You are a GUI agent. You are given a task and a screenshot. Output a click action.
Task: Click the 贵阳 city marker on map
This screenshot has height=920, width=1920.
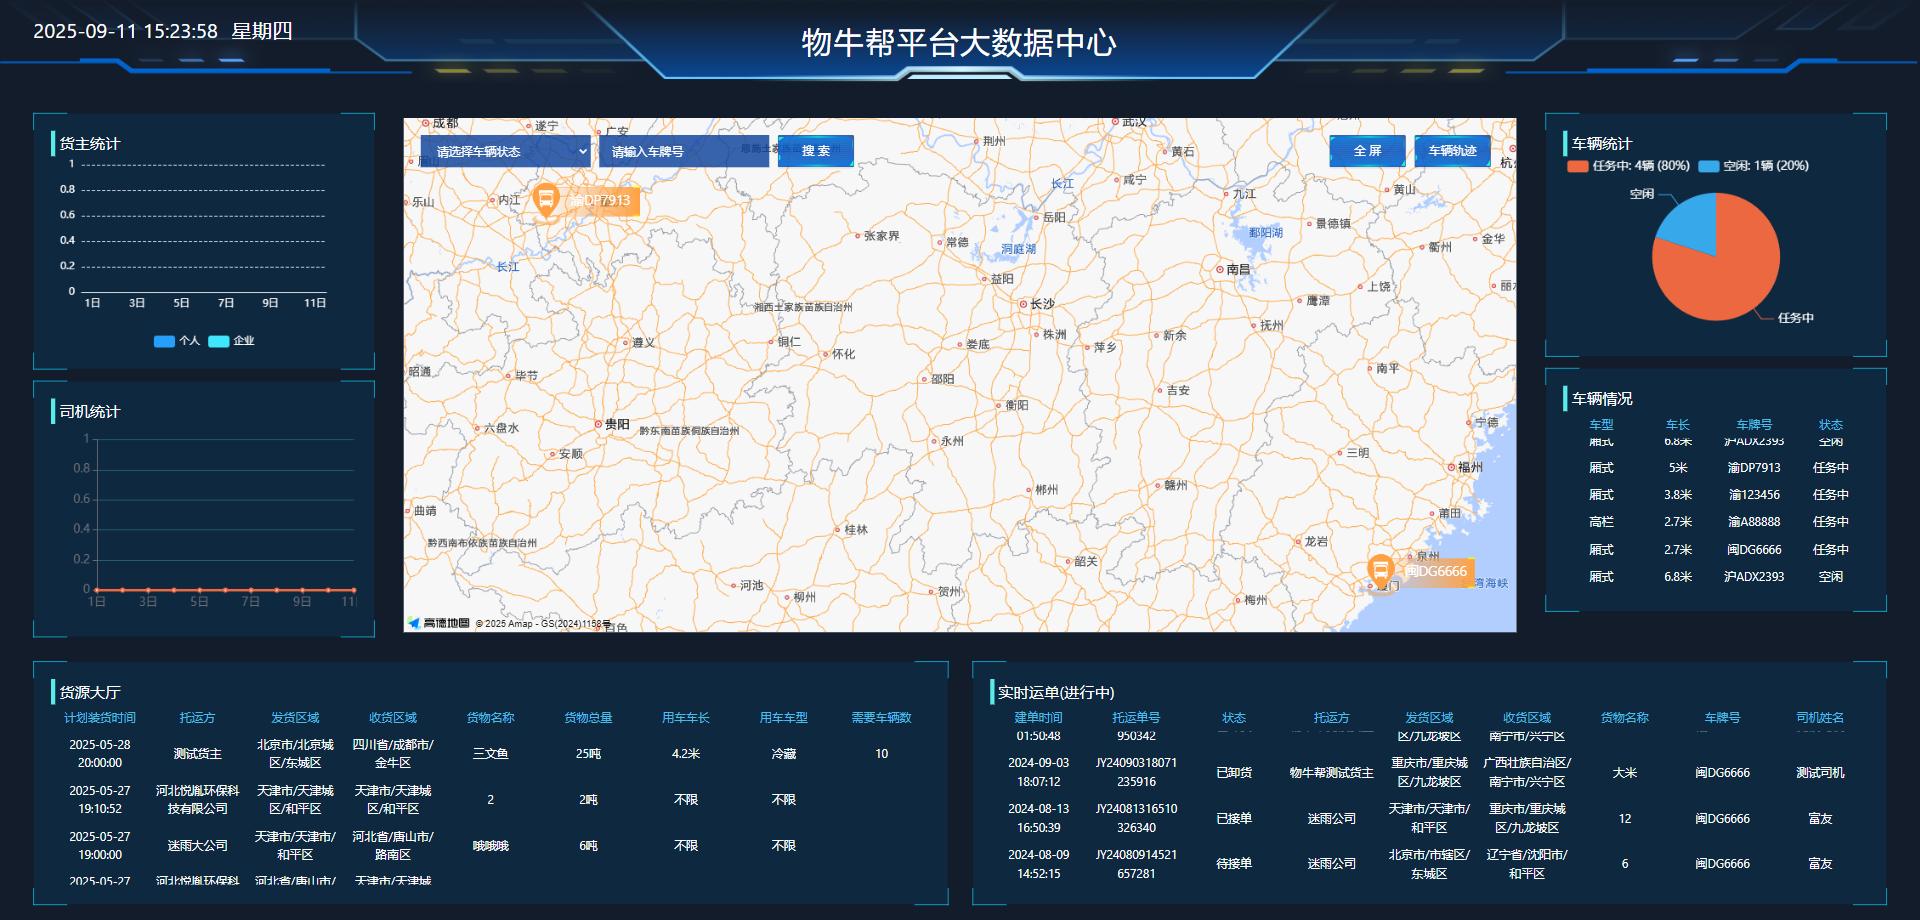click(598, 424)
